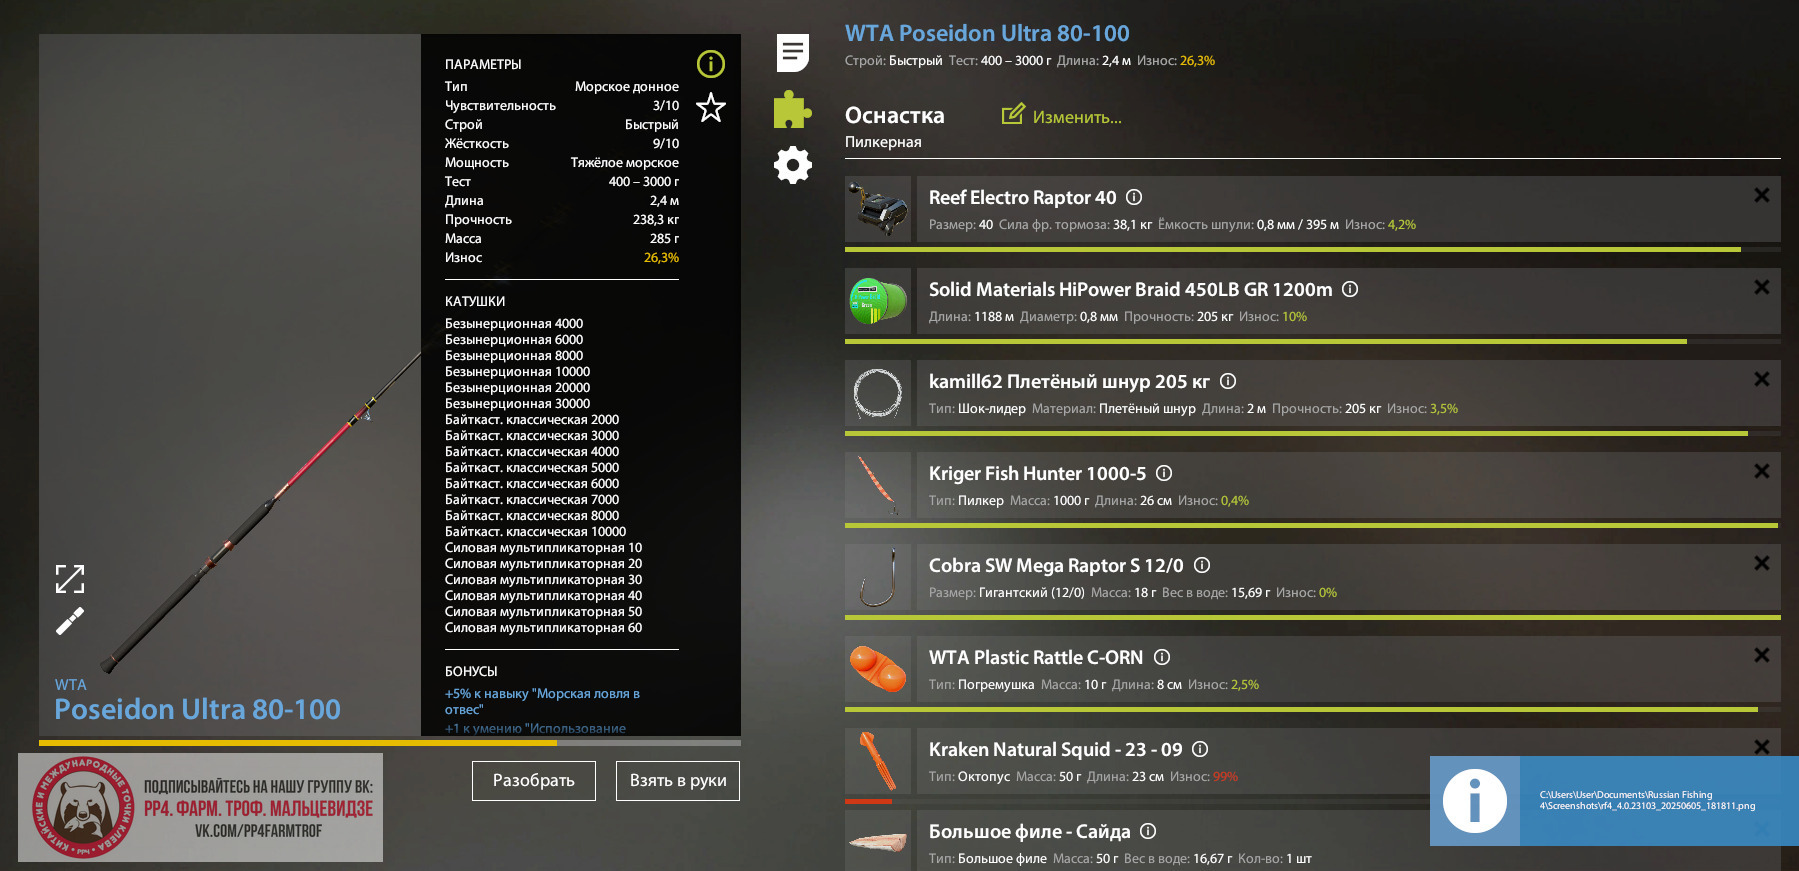
Task: Remove the kamill62 Плетёный шнур leader
Action: tap(1762, 379)
